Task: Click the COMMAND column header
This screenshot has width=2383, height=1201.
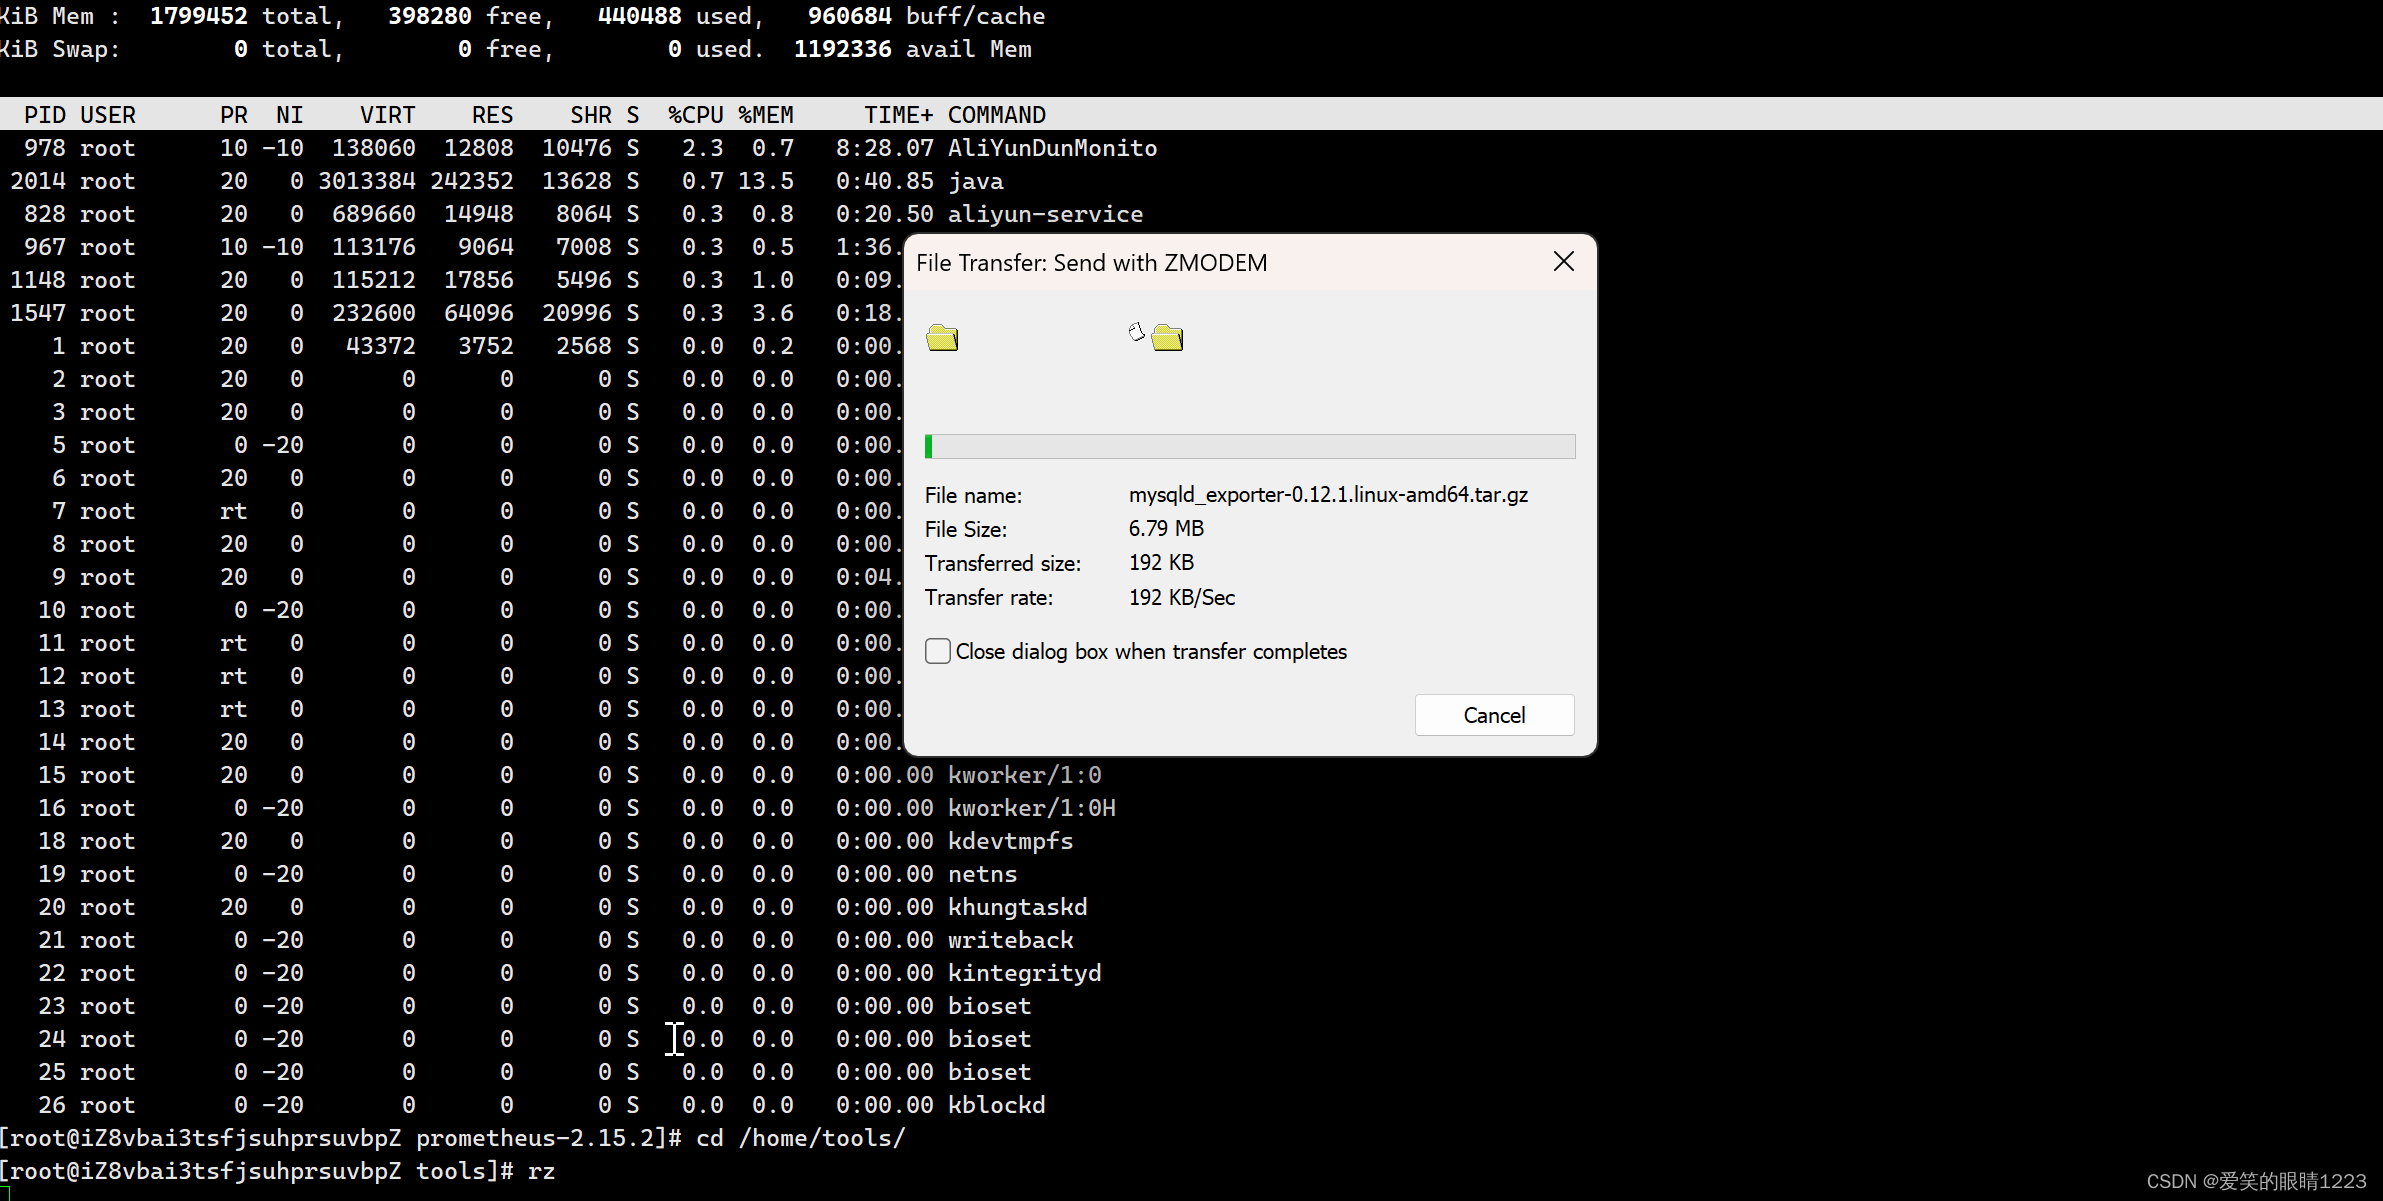Action: point(996,115)
